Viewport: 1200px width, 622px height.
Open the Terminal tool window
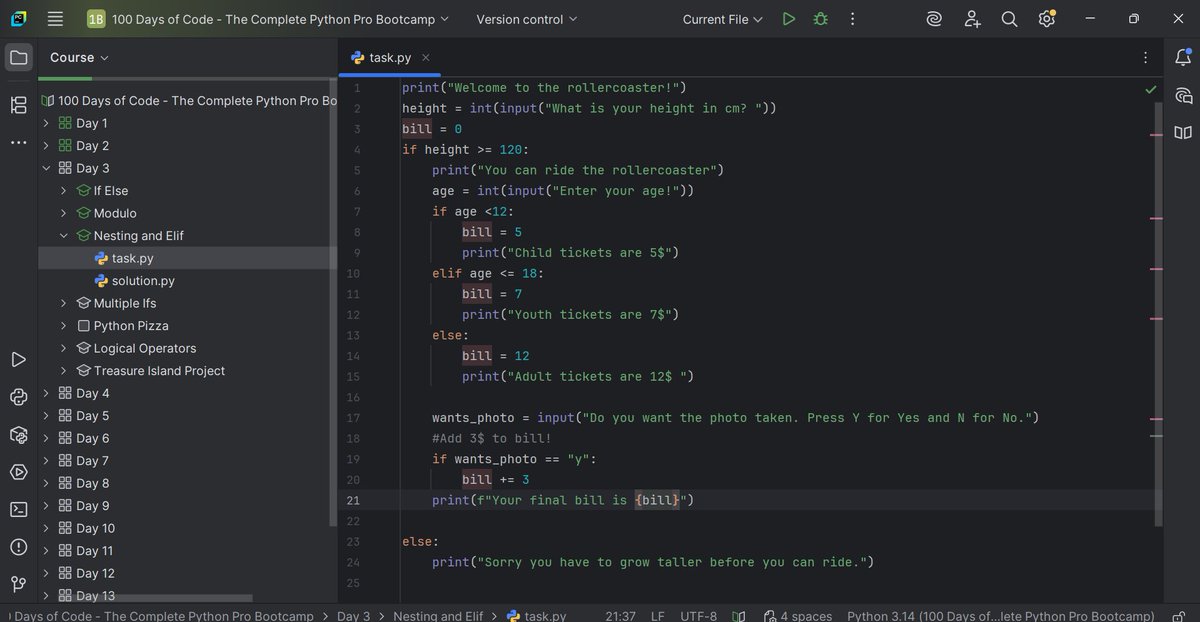(18, 509)
